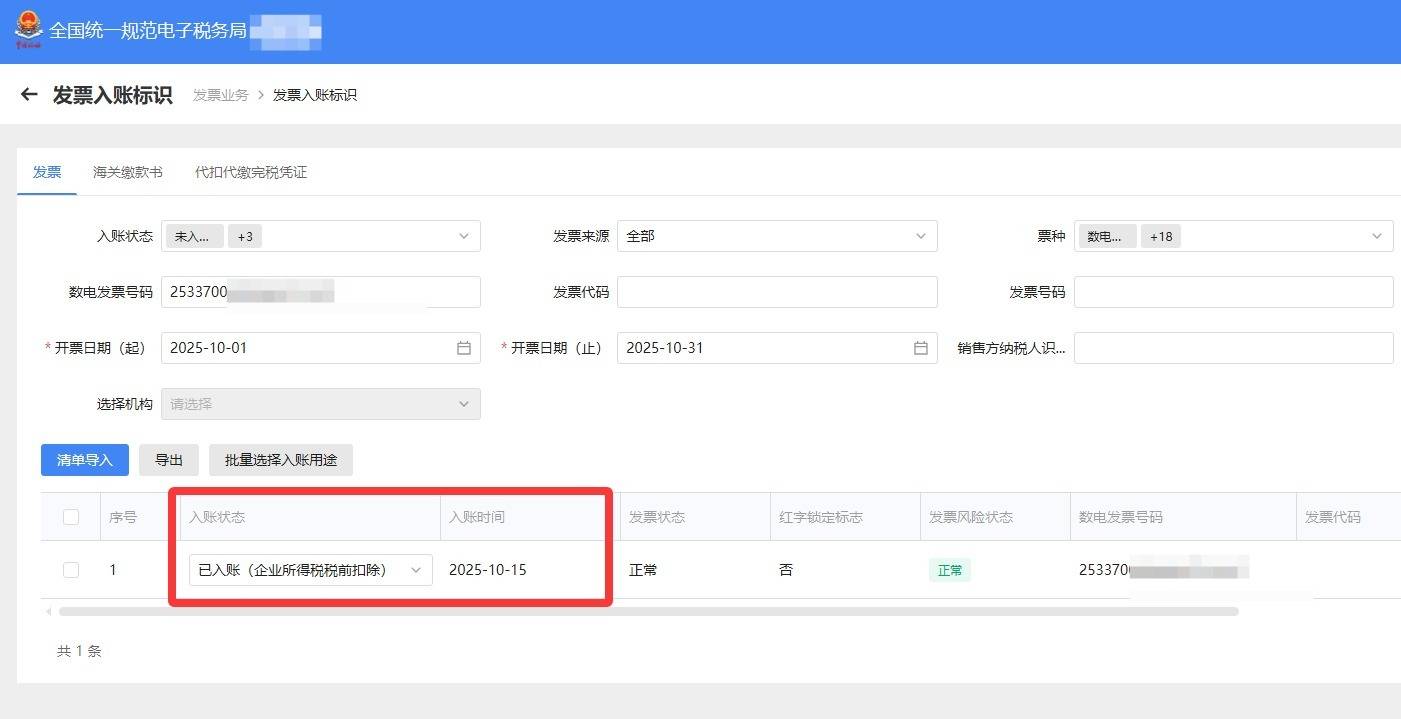The image size is (1401, 719).
Task: Click 批量选择入账用途 button
Action: pos(281,460)
